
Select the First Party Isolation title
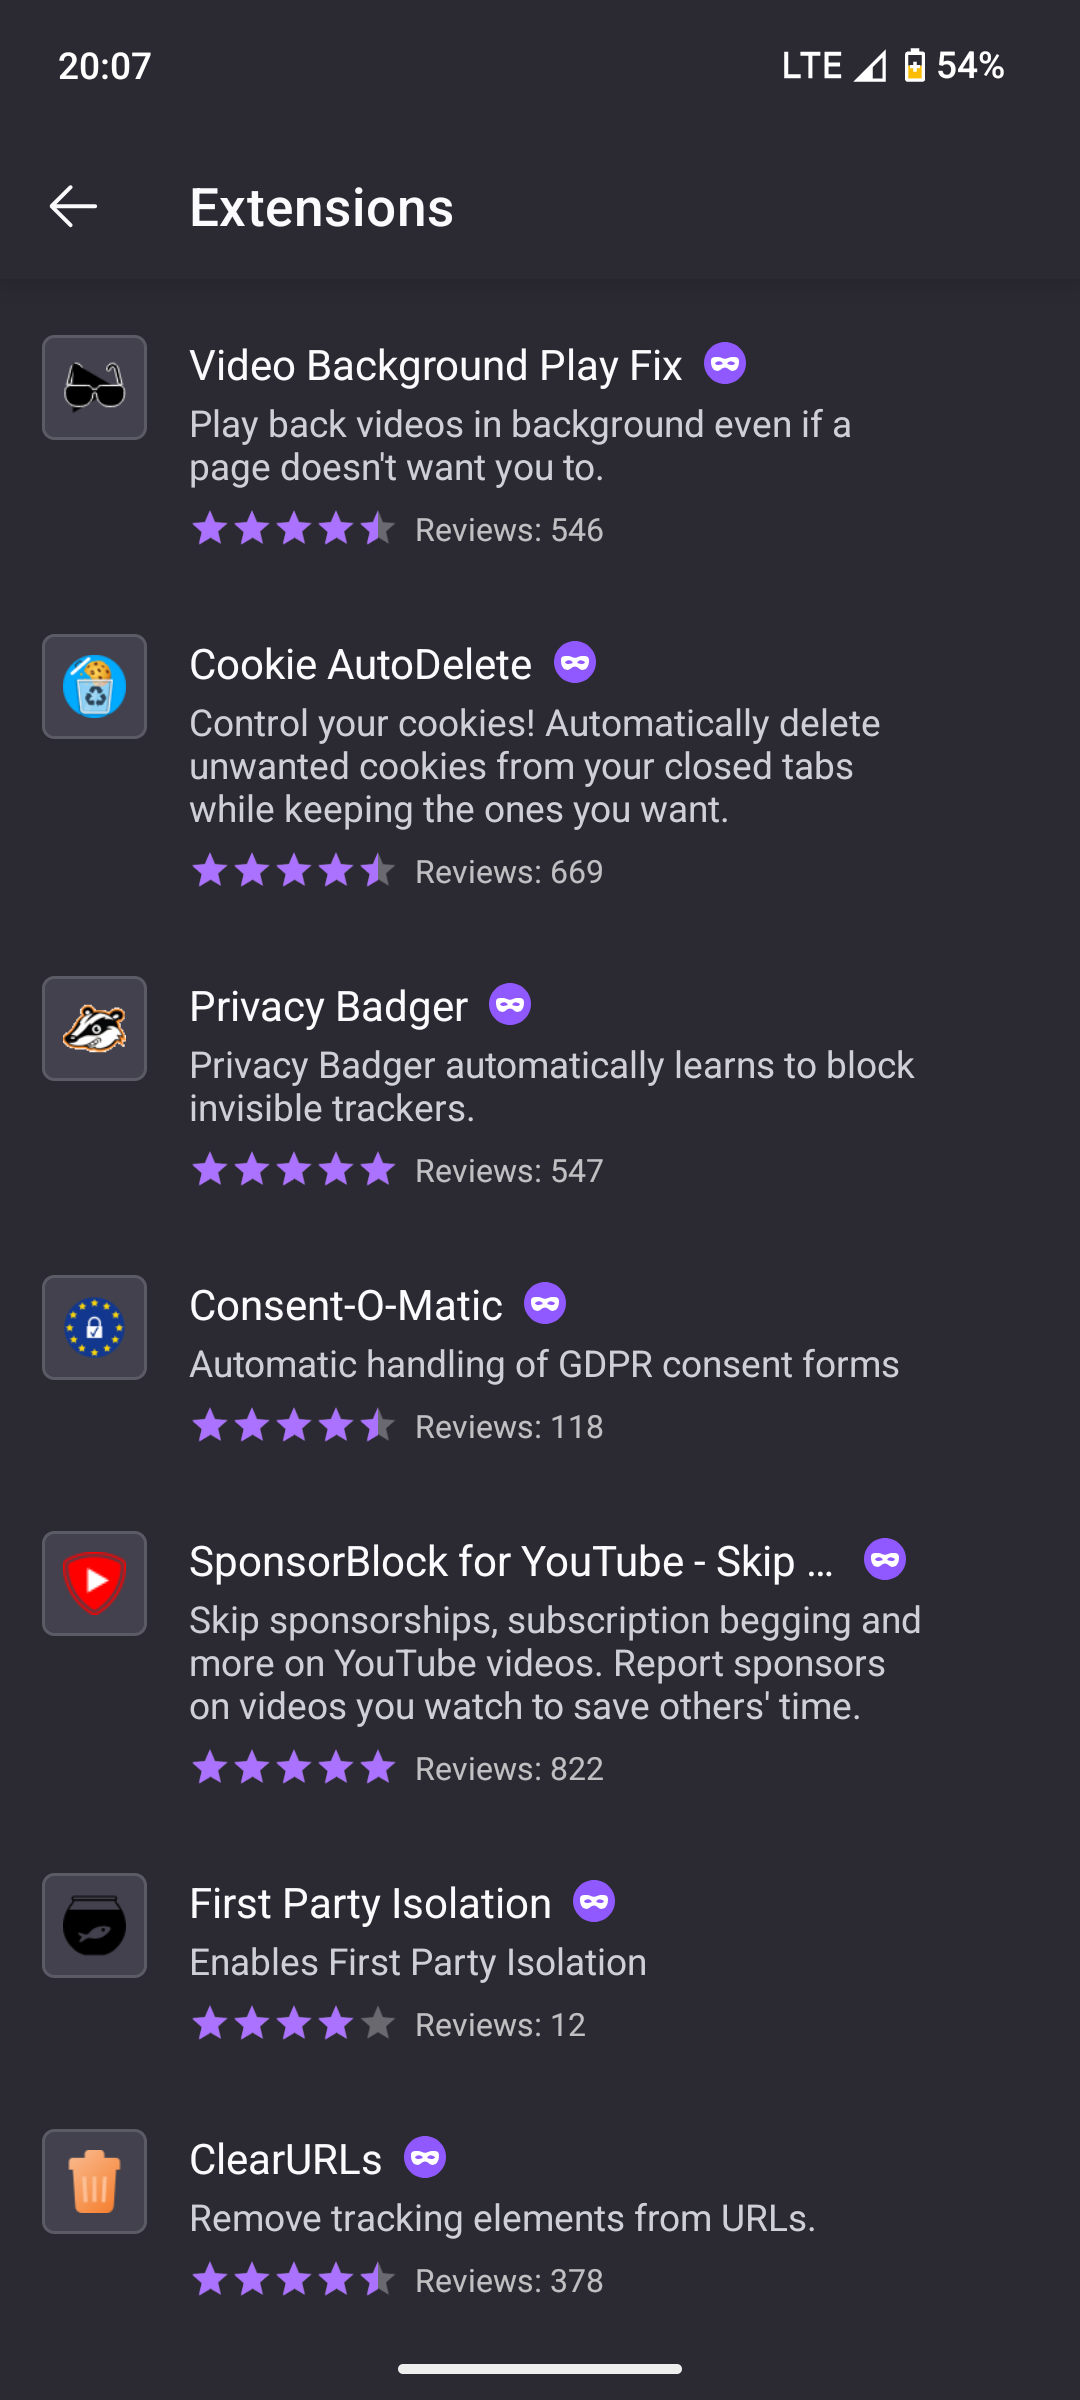(x=370, y=1904)
